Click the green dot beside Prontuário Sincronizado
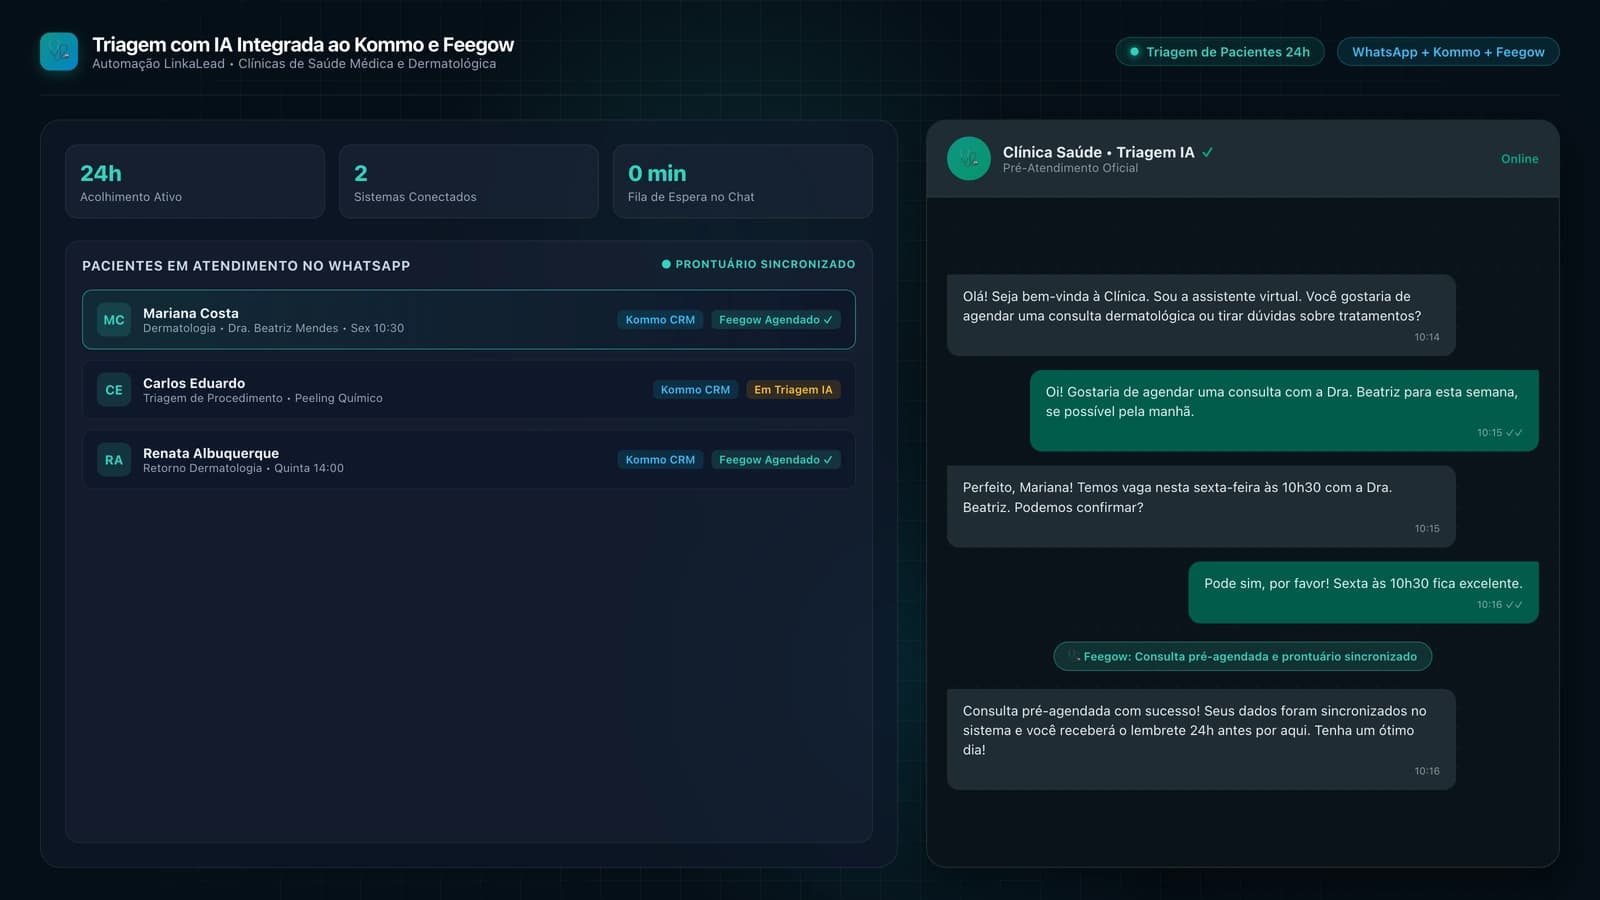 pos(666,264)
